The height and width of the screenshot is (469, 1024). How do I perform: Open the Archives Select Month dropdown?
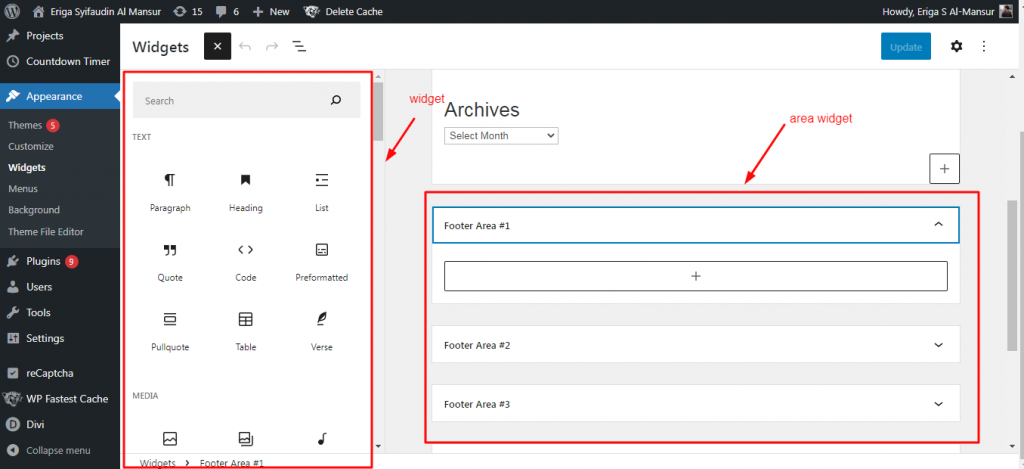[501, 136]
